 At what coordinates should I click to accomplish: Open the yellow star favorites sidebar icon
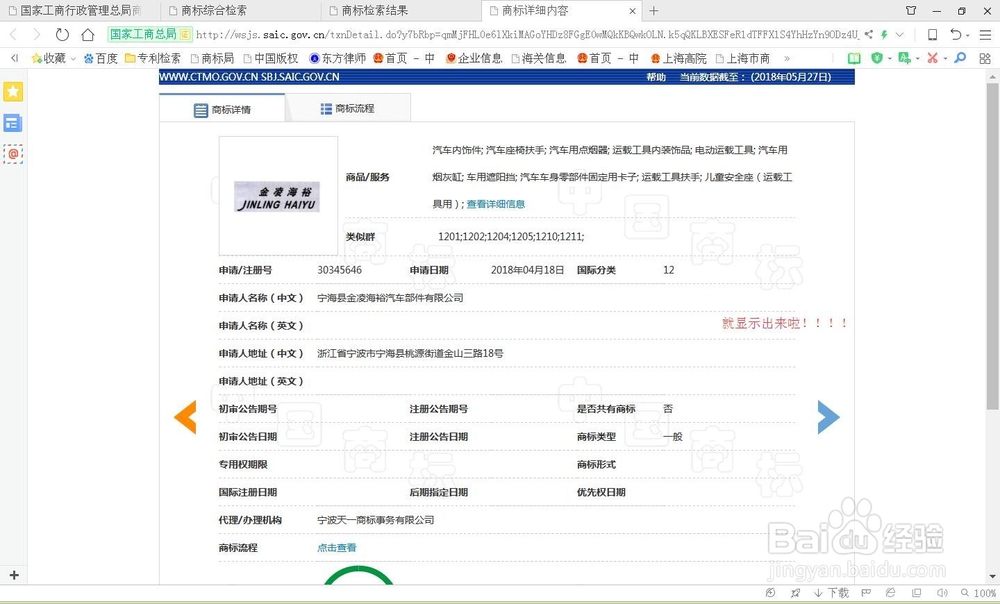coord(13,92)
